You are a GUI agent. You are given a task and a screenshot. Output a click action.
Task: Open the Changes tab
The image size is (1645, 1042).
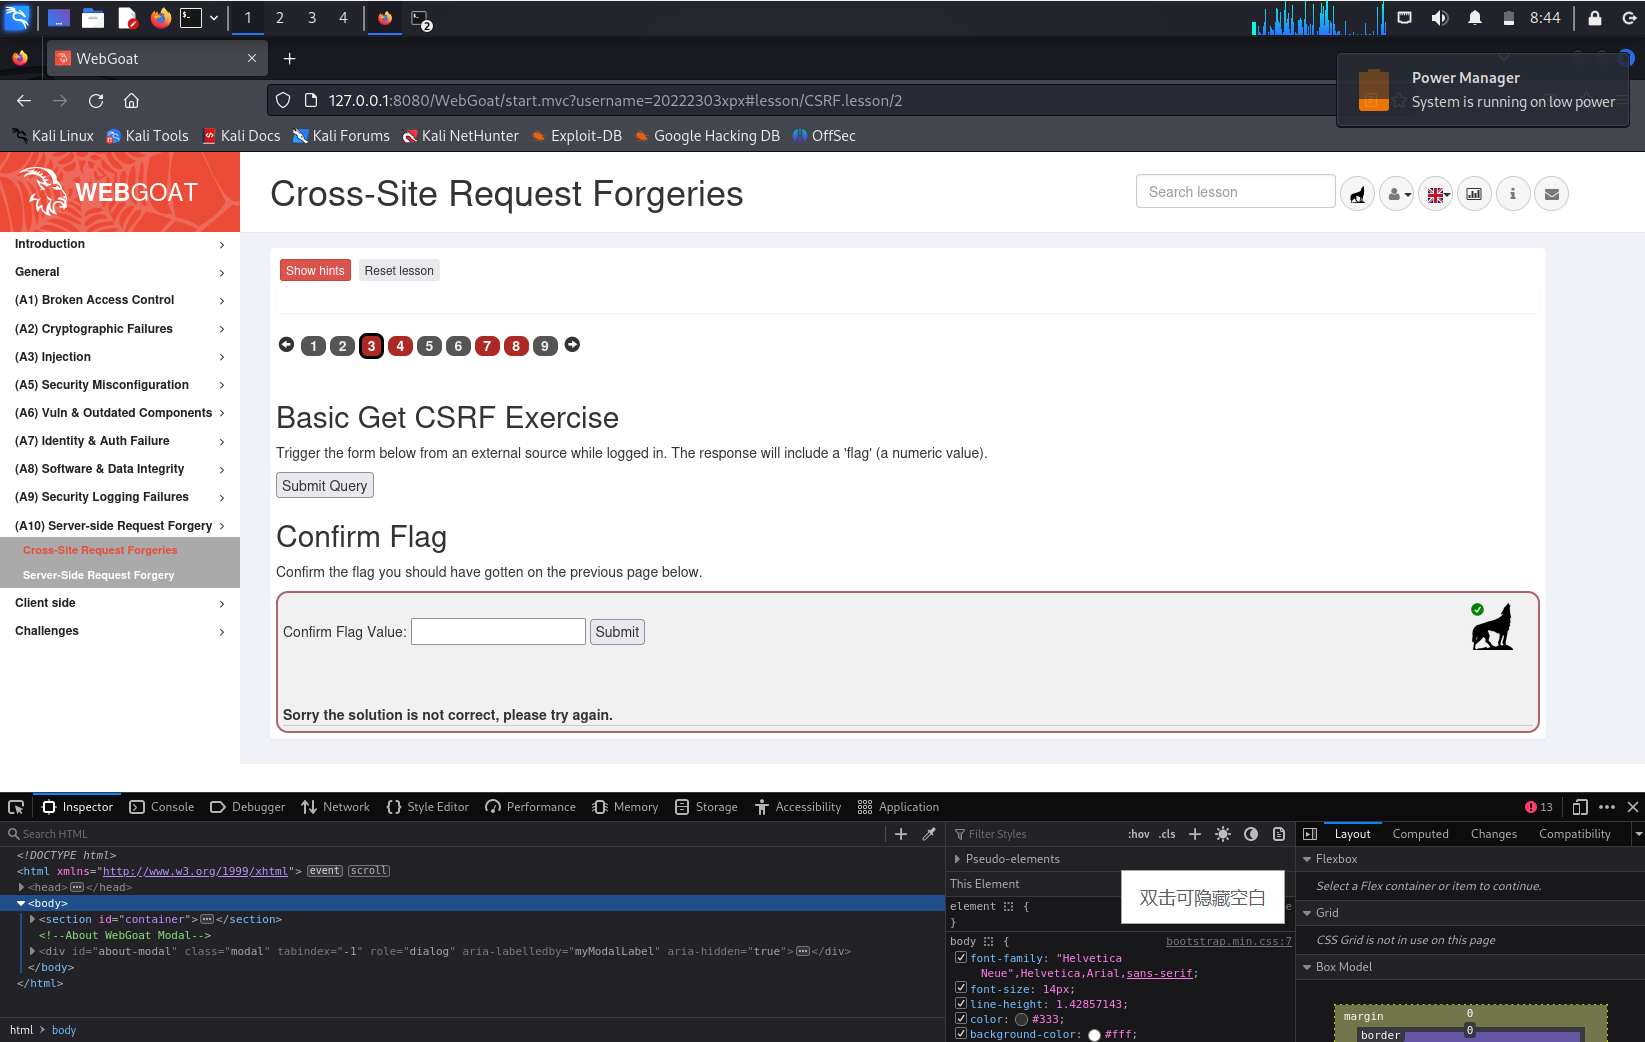1493,834
